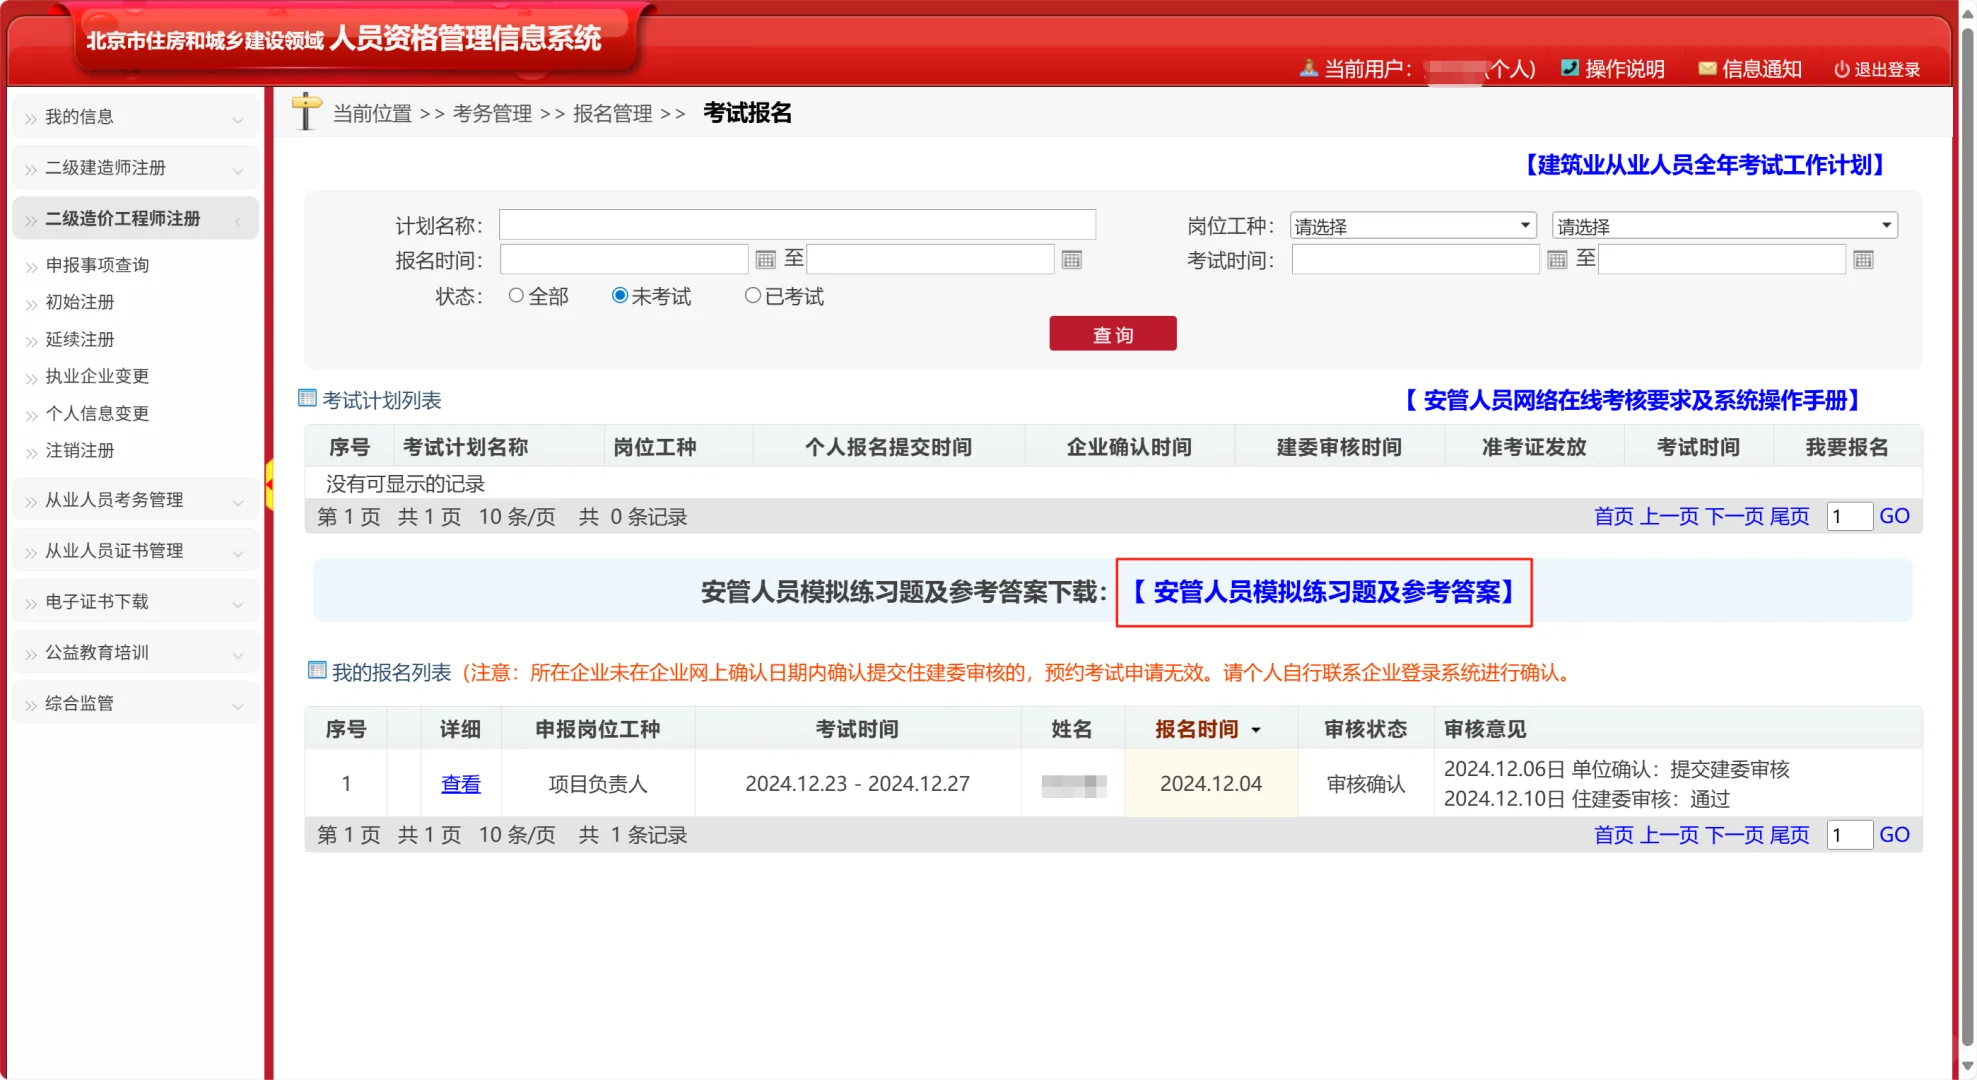Screen dimensions: 1977x1080
Task: Open exam start date calendar icon
Action: 1556,260
